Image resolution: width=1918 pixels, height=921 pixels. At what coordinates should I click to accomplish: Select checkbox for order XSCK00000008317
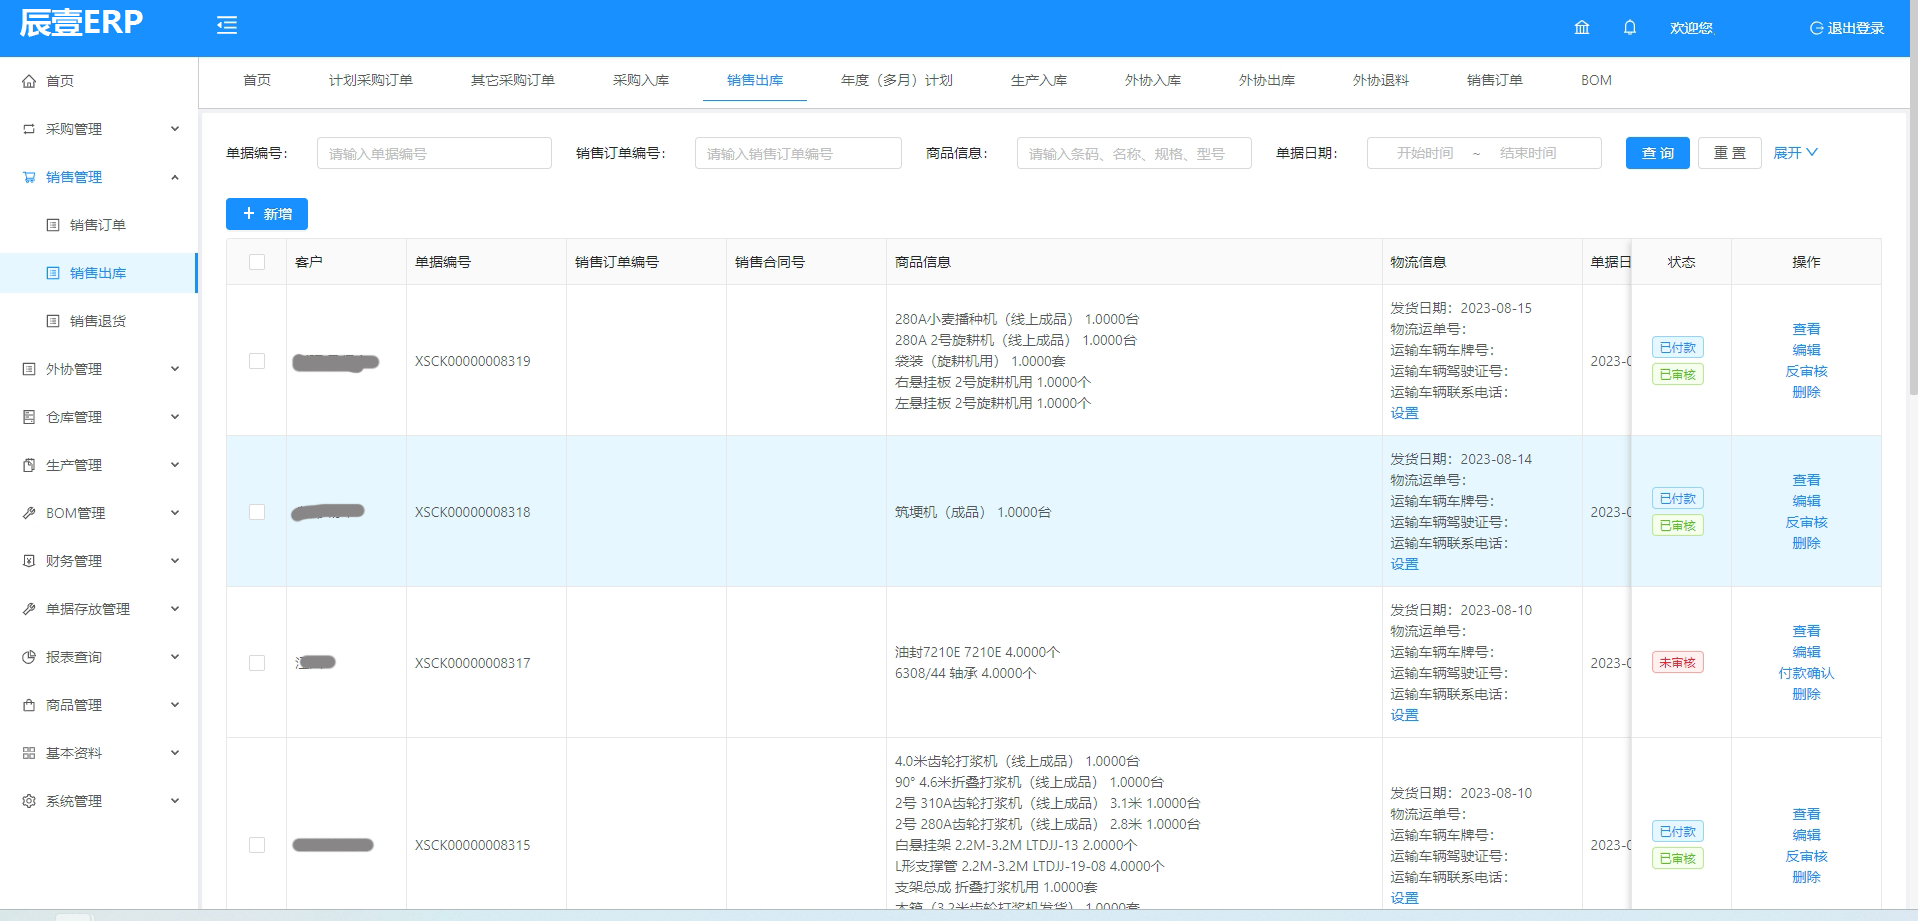[257, 663]
